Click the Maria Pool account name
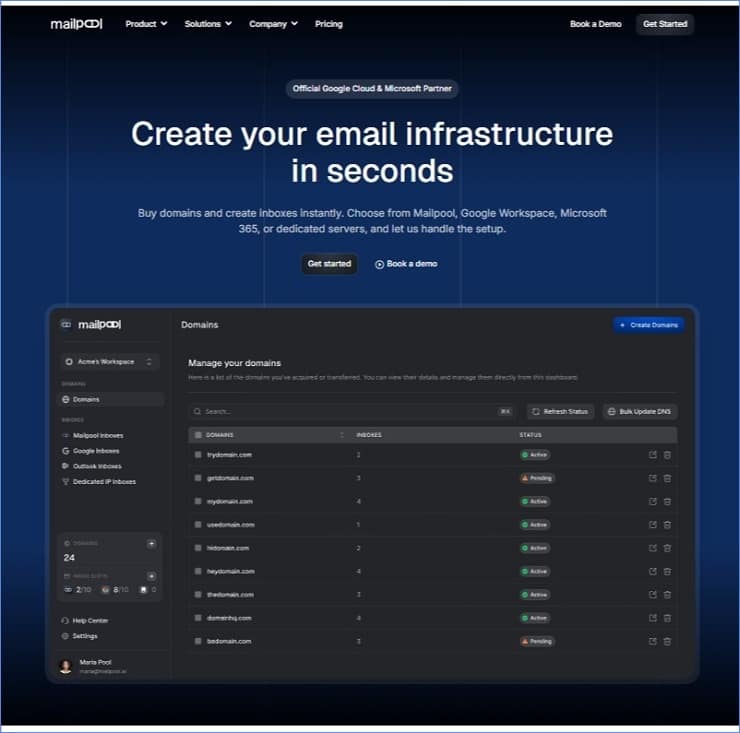 tap(95, 662)
